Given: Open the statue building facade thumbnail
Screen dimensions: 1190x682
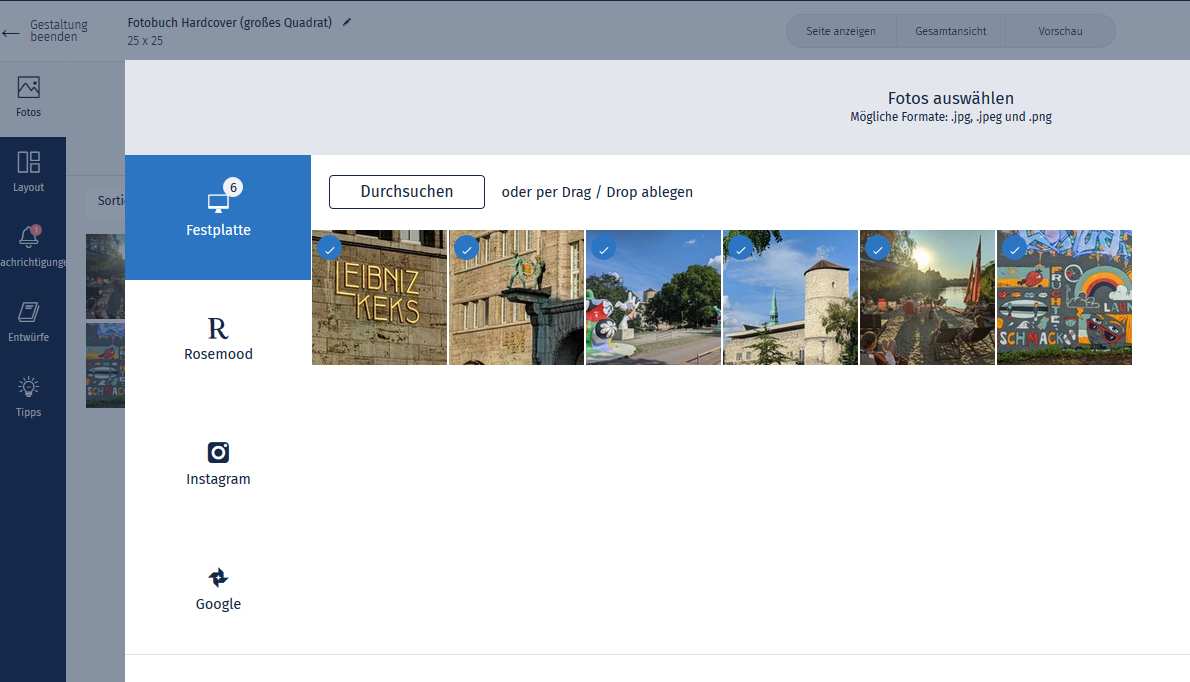Looking at the screenshot, I should (x=516, y=297).
